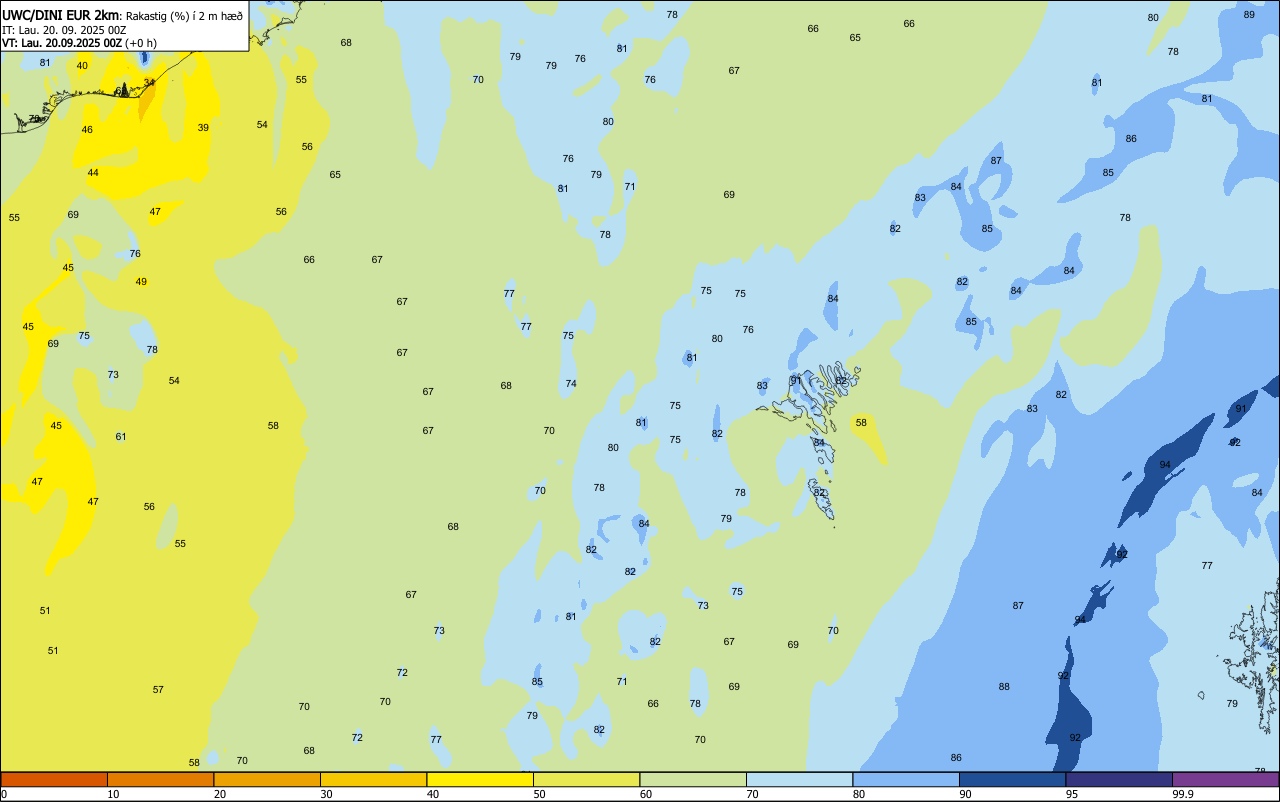Pick the pale yellow 50–60 legend swatch
Viewport: 1280px width, 802px height.
pyautogui.click(x=586, y=779)
